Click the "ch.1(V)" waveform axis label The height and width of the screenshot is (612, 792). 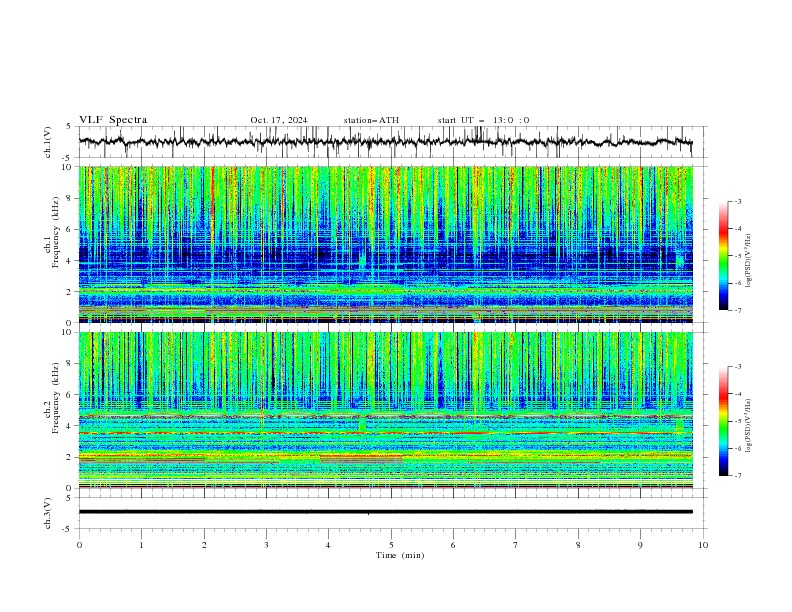tap(48, 142)
